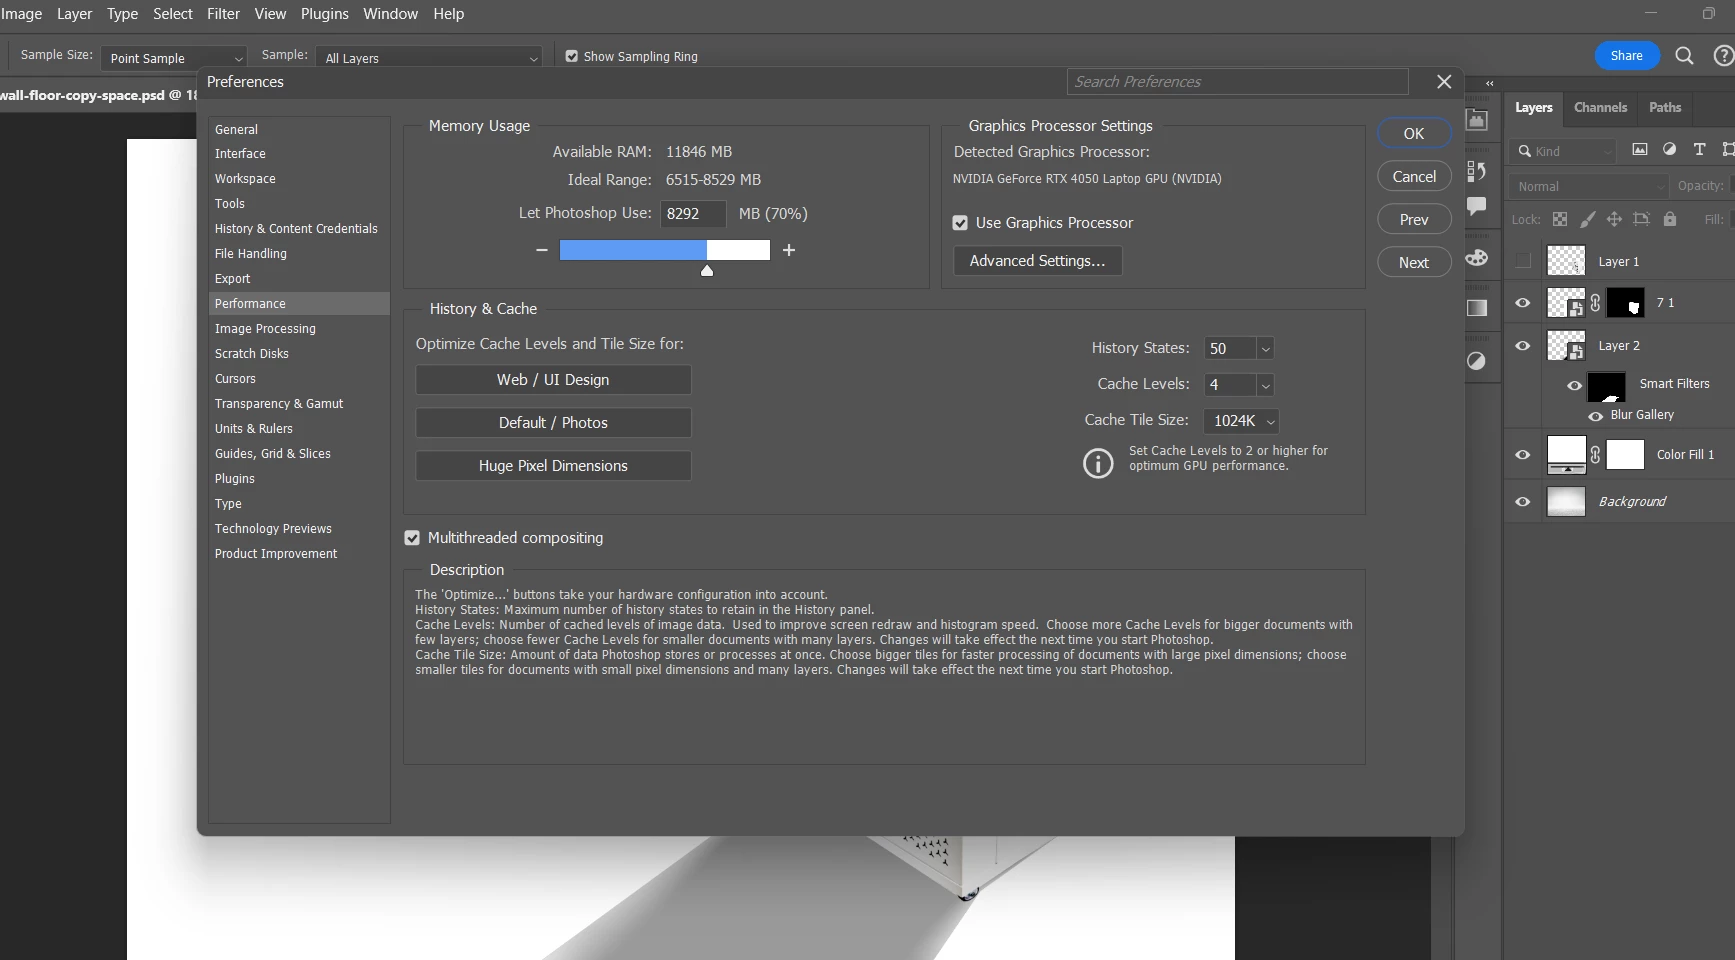The image size is (1735, 960).
Task: Click the Let Photoshop Use memory field
Action: point(693,214)
